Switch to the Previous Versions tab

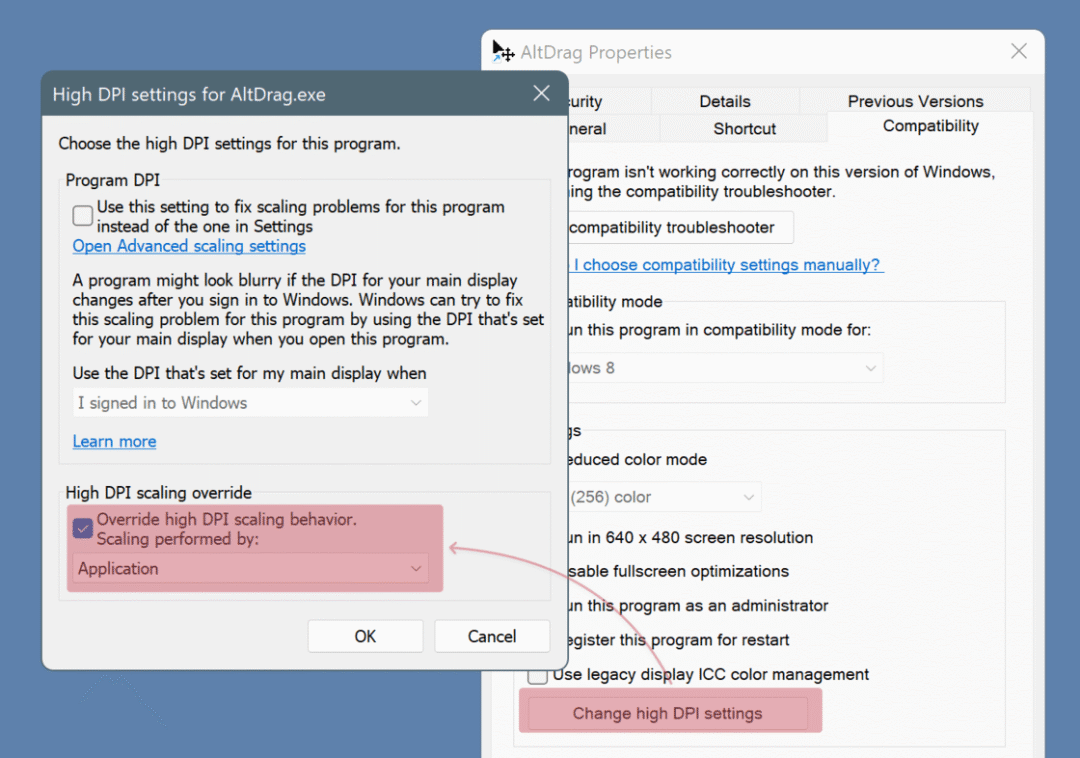click(915, 101)
